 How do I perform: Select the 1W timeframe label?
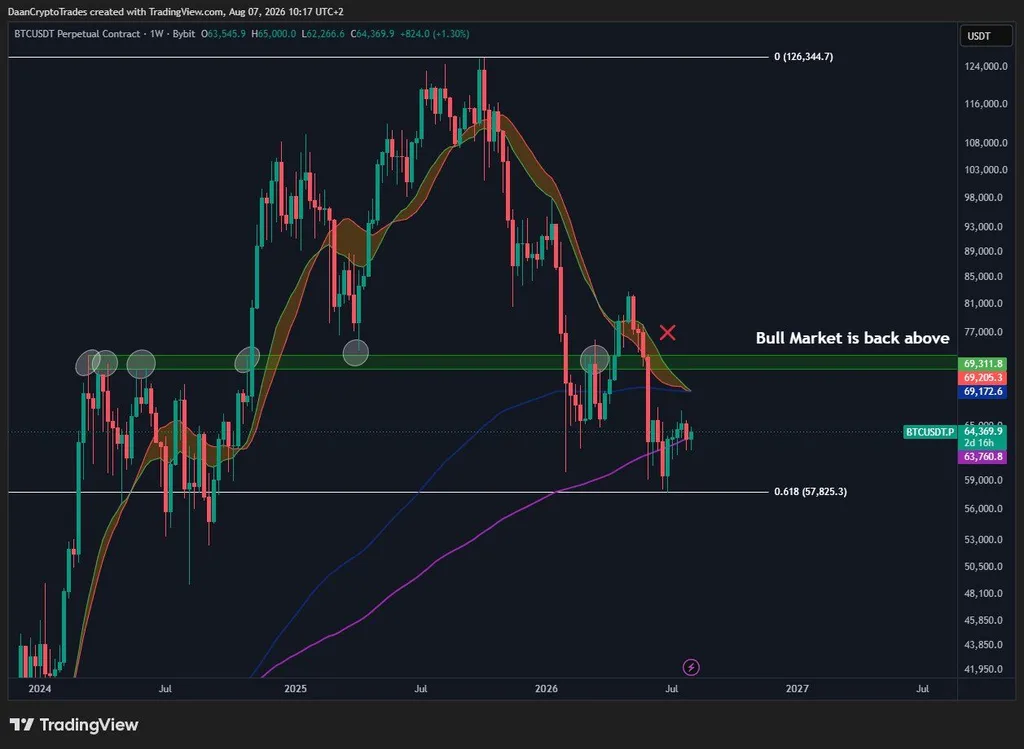(157, 33)
